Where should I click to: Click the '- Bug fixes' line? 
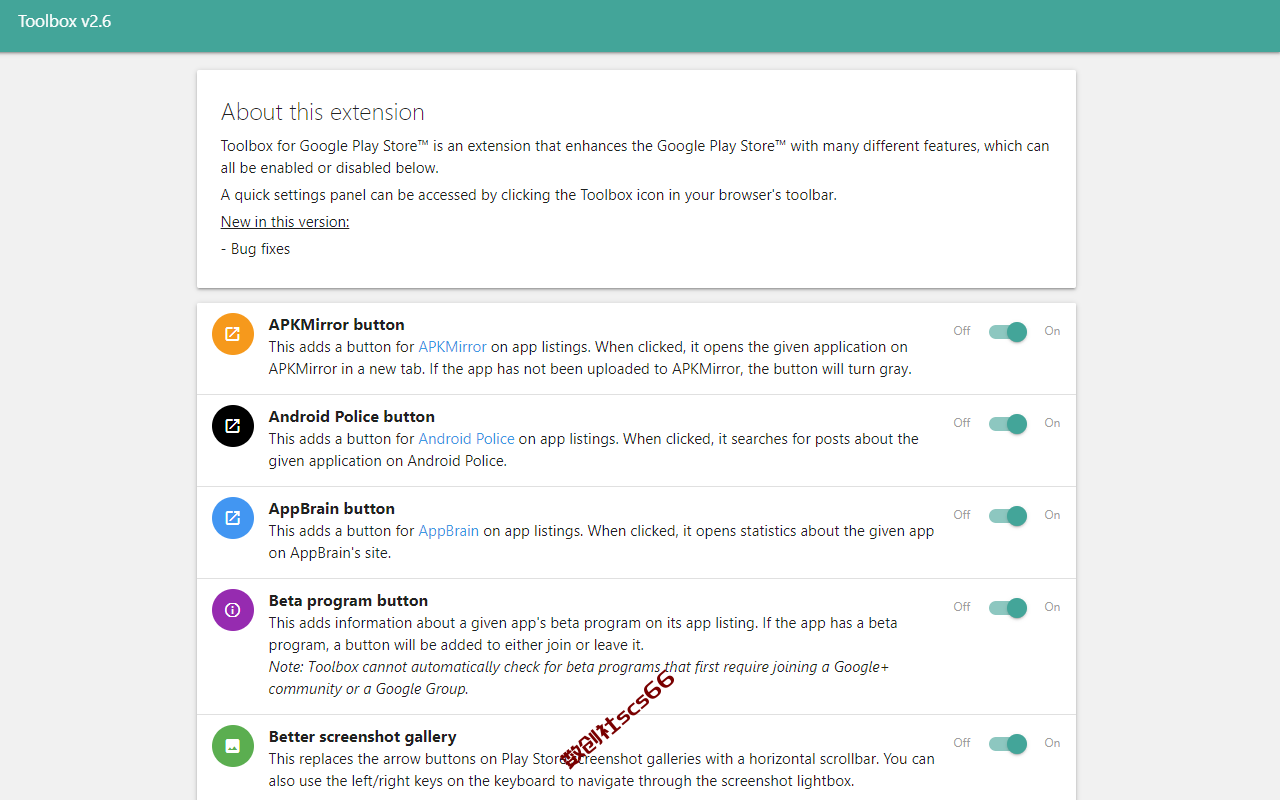click(255, 249)
